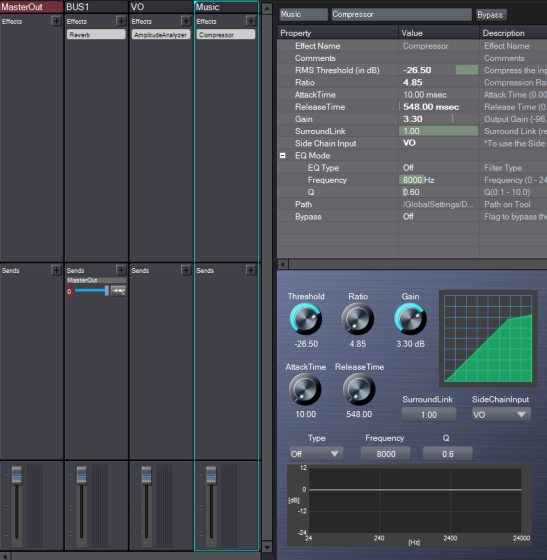Add send to BUS1 channel
Screen dimensions: 547x560
click(121, 270)
